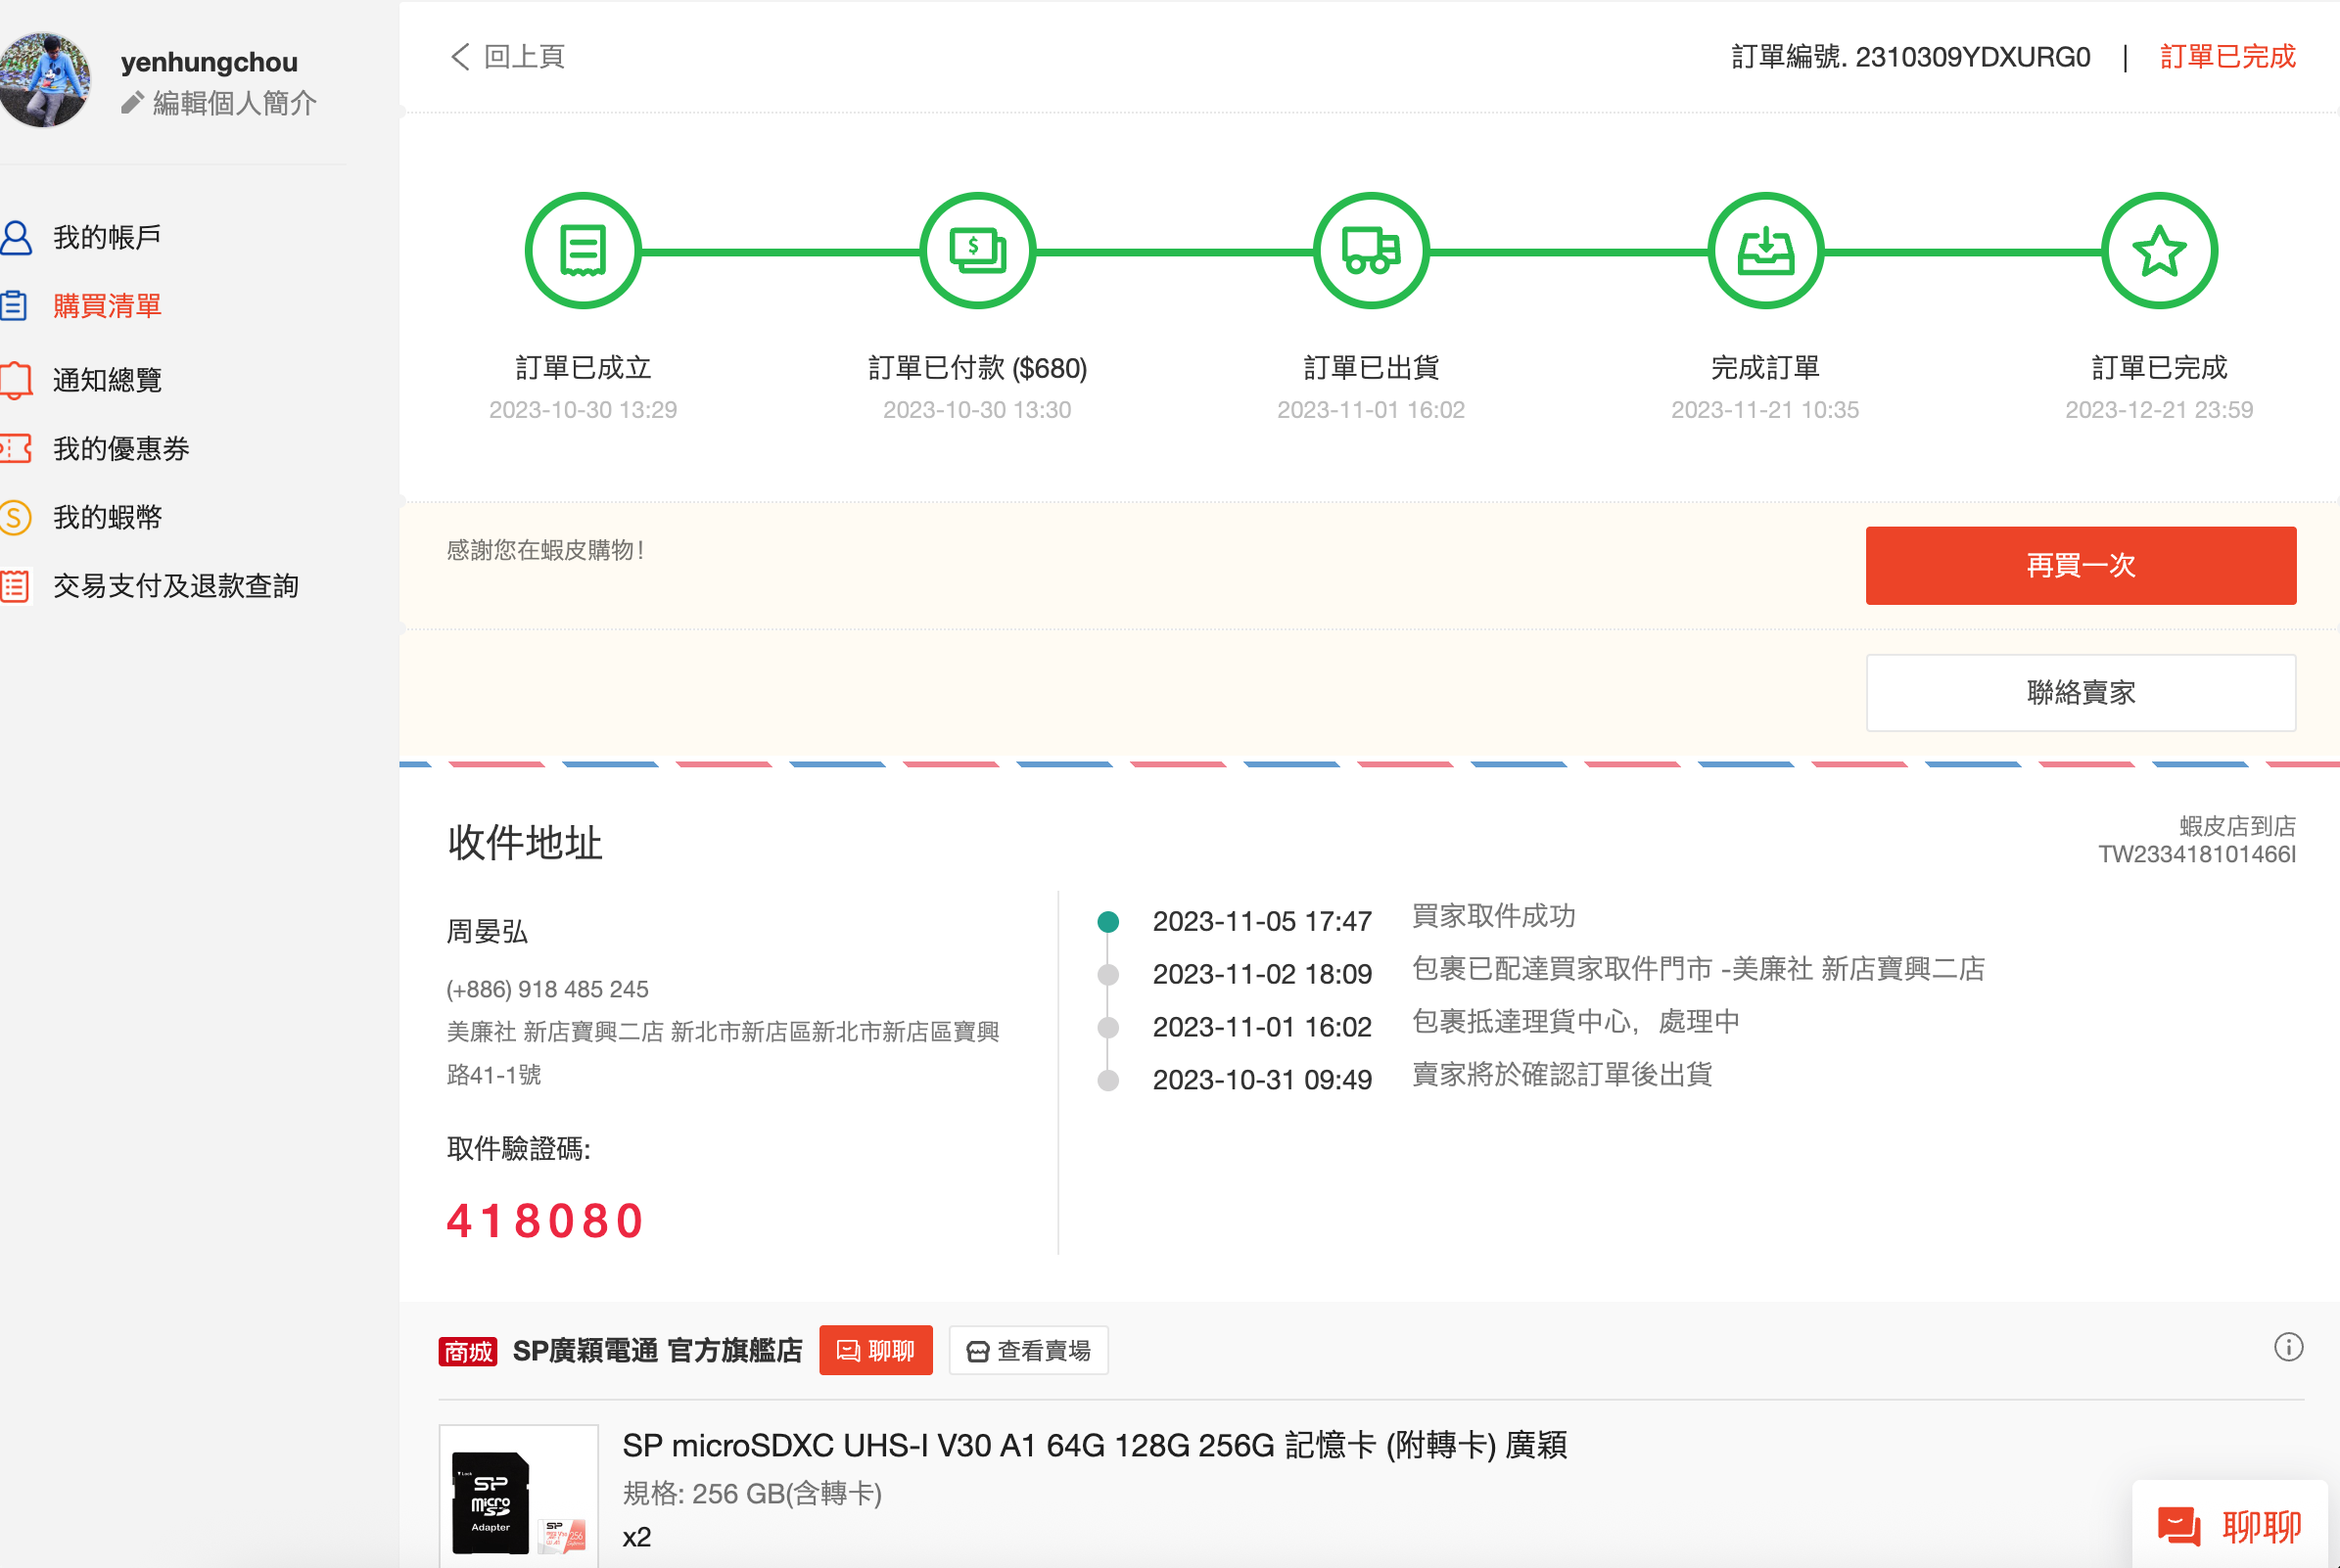The height and width of the screenshot is (1568, 2340).
Task: Click the order received inbox icon
Action: [1765, 251]
